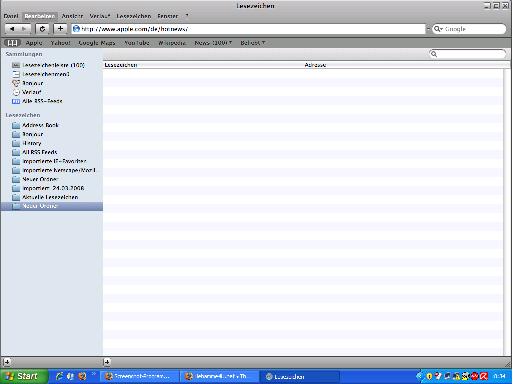Open Google Maps bookmark
The image size is (514, 384).
(97, 43)
